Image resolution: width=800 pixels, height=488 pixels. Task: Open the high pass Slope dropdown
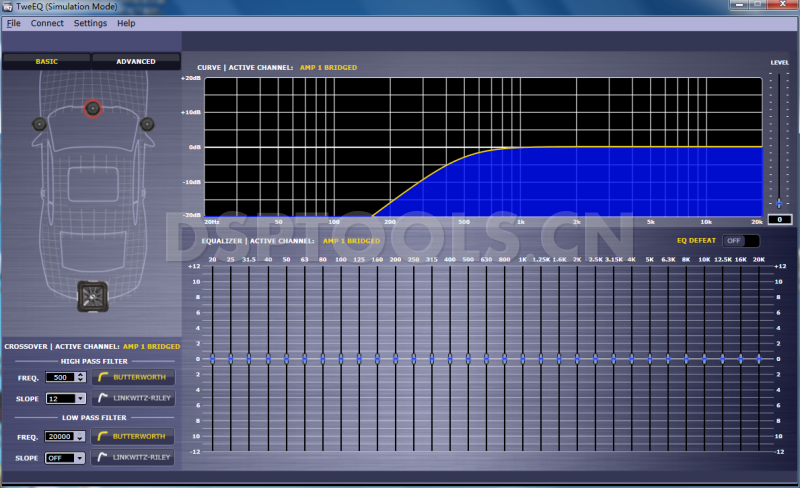[x=81, y=398]
